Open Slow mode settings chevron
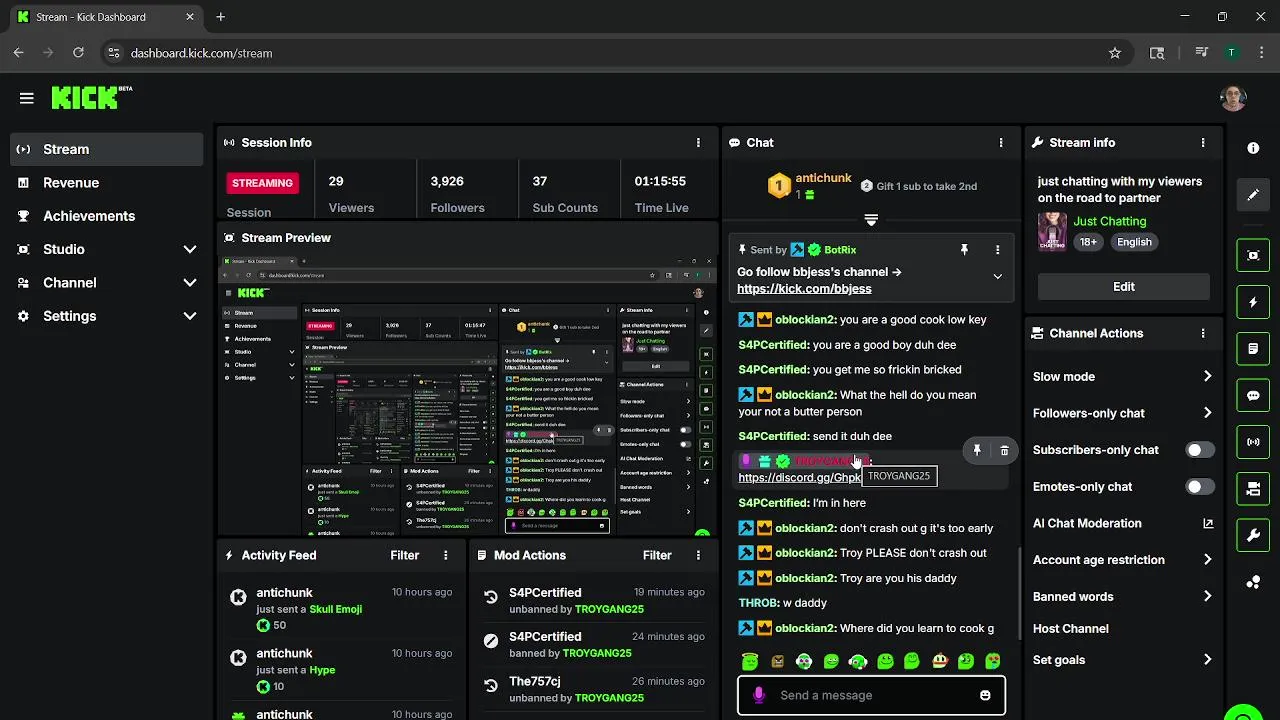1280x720 pixels. click(1207, 376)
